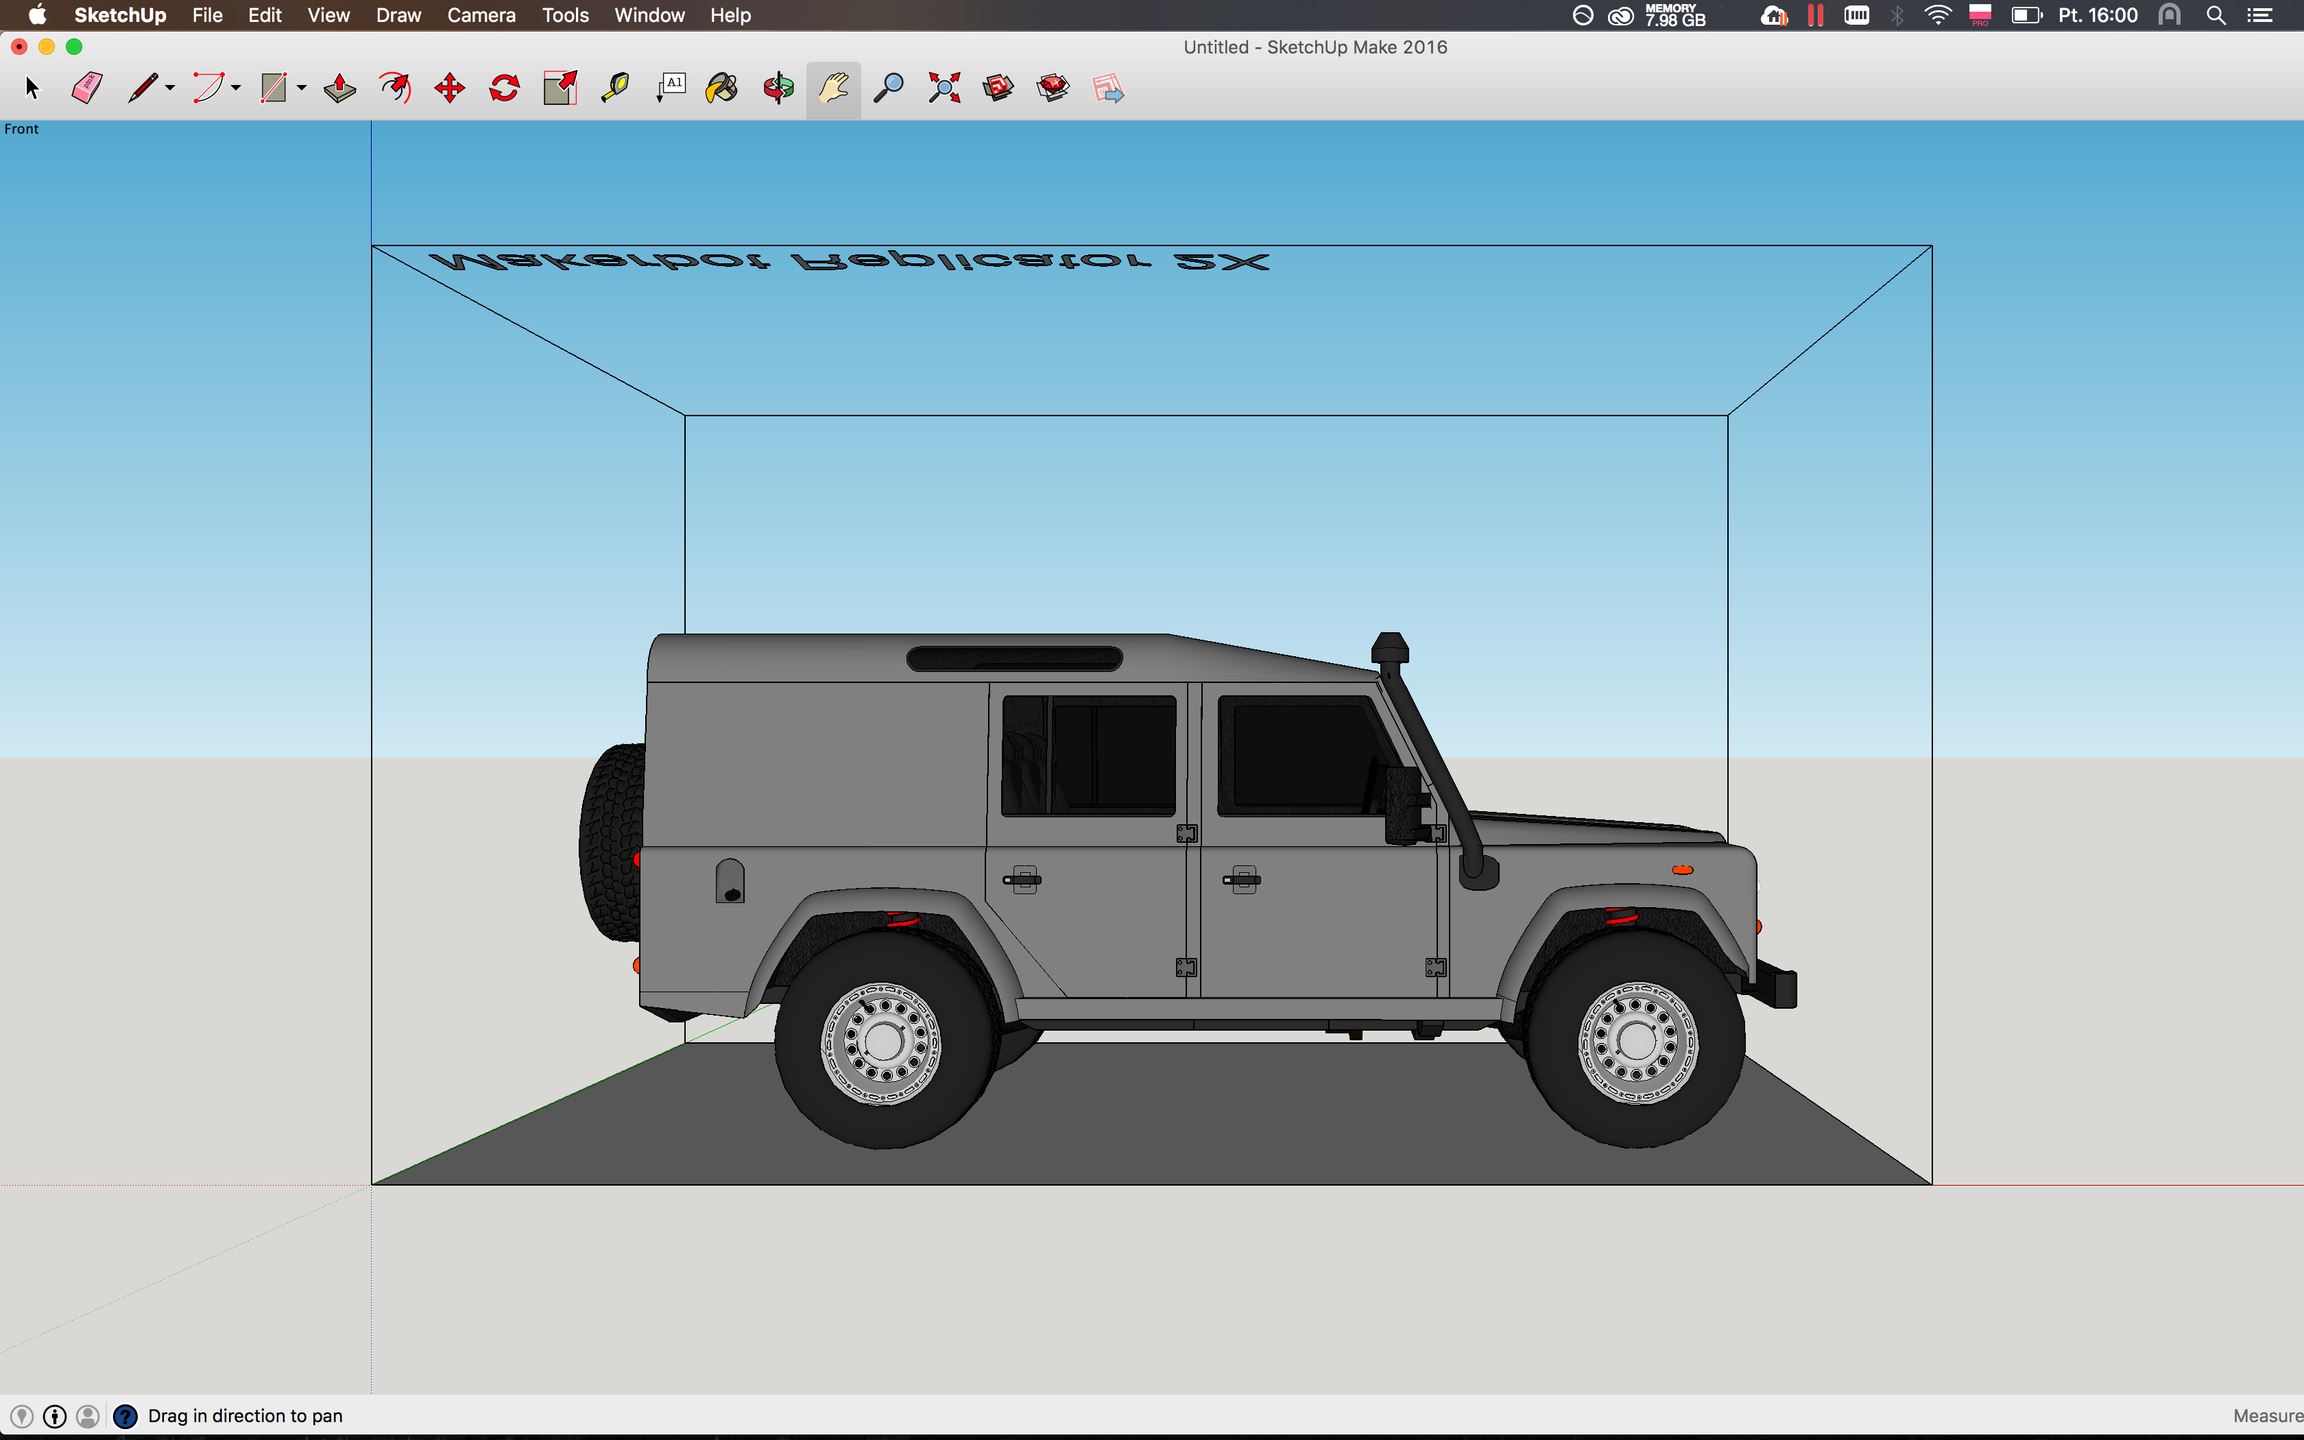Select the Pan hand tool
This screenshot has width=2304, height=1440.
pyautogui.click(x=833, y=89)
